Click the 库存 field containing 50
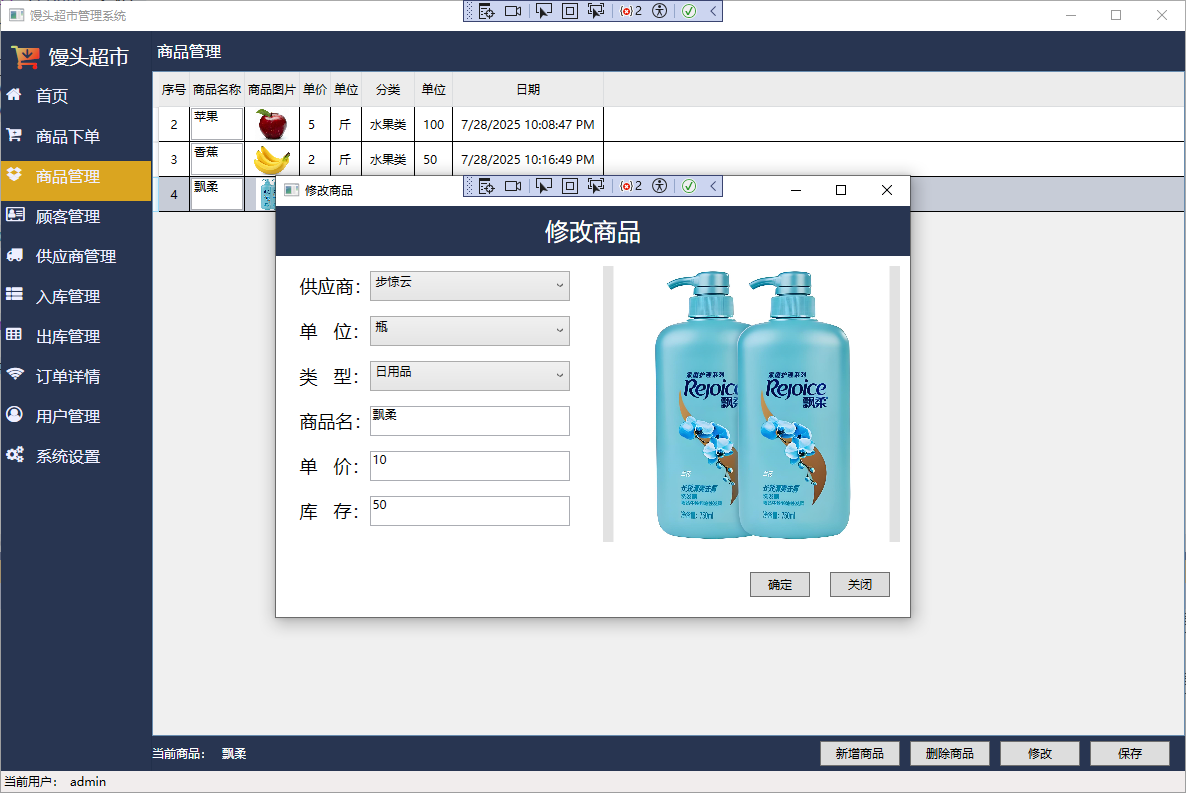 click(470, 511)
